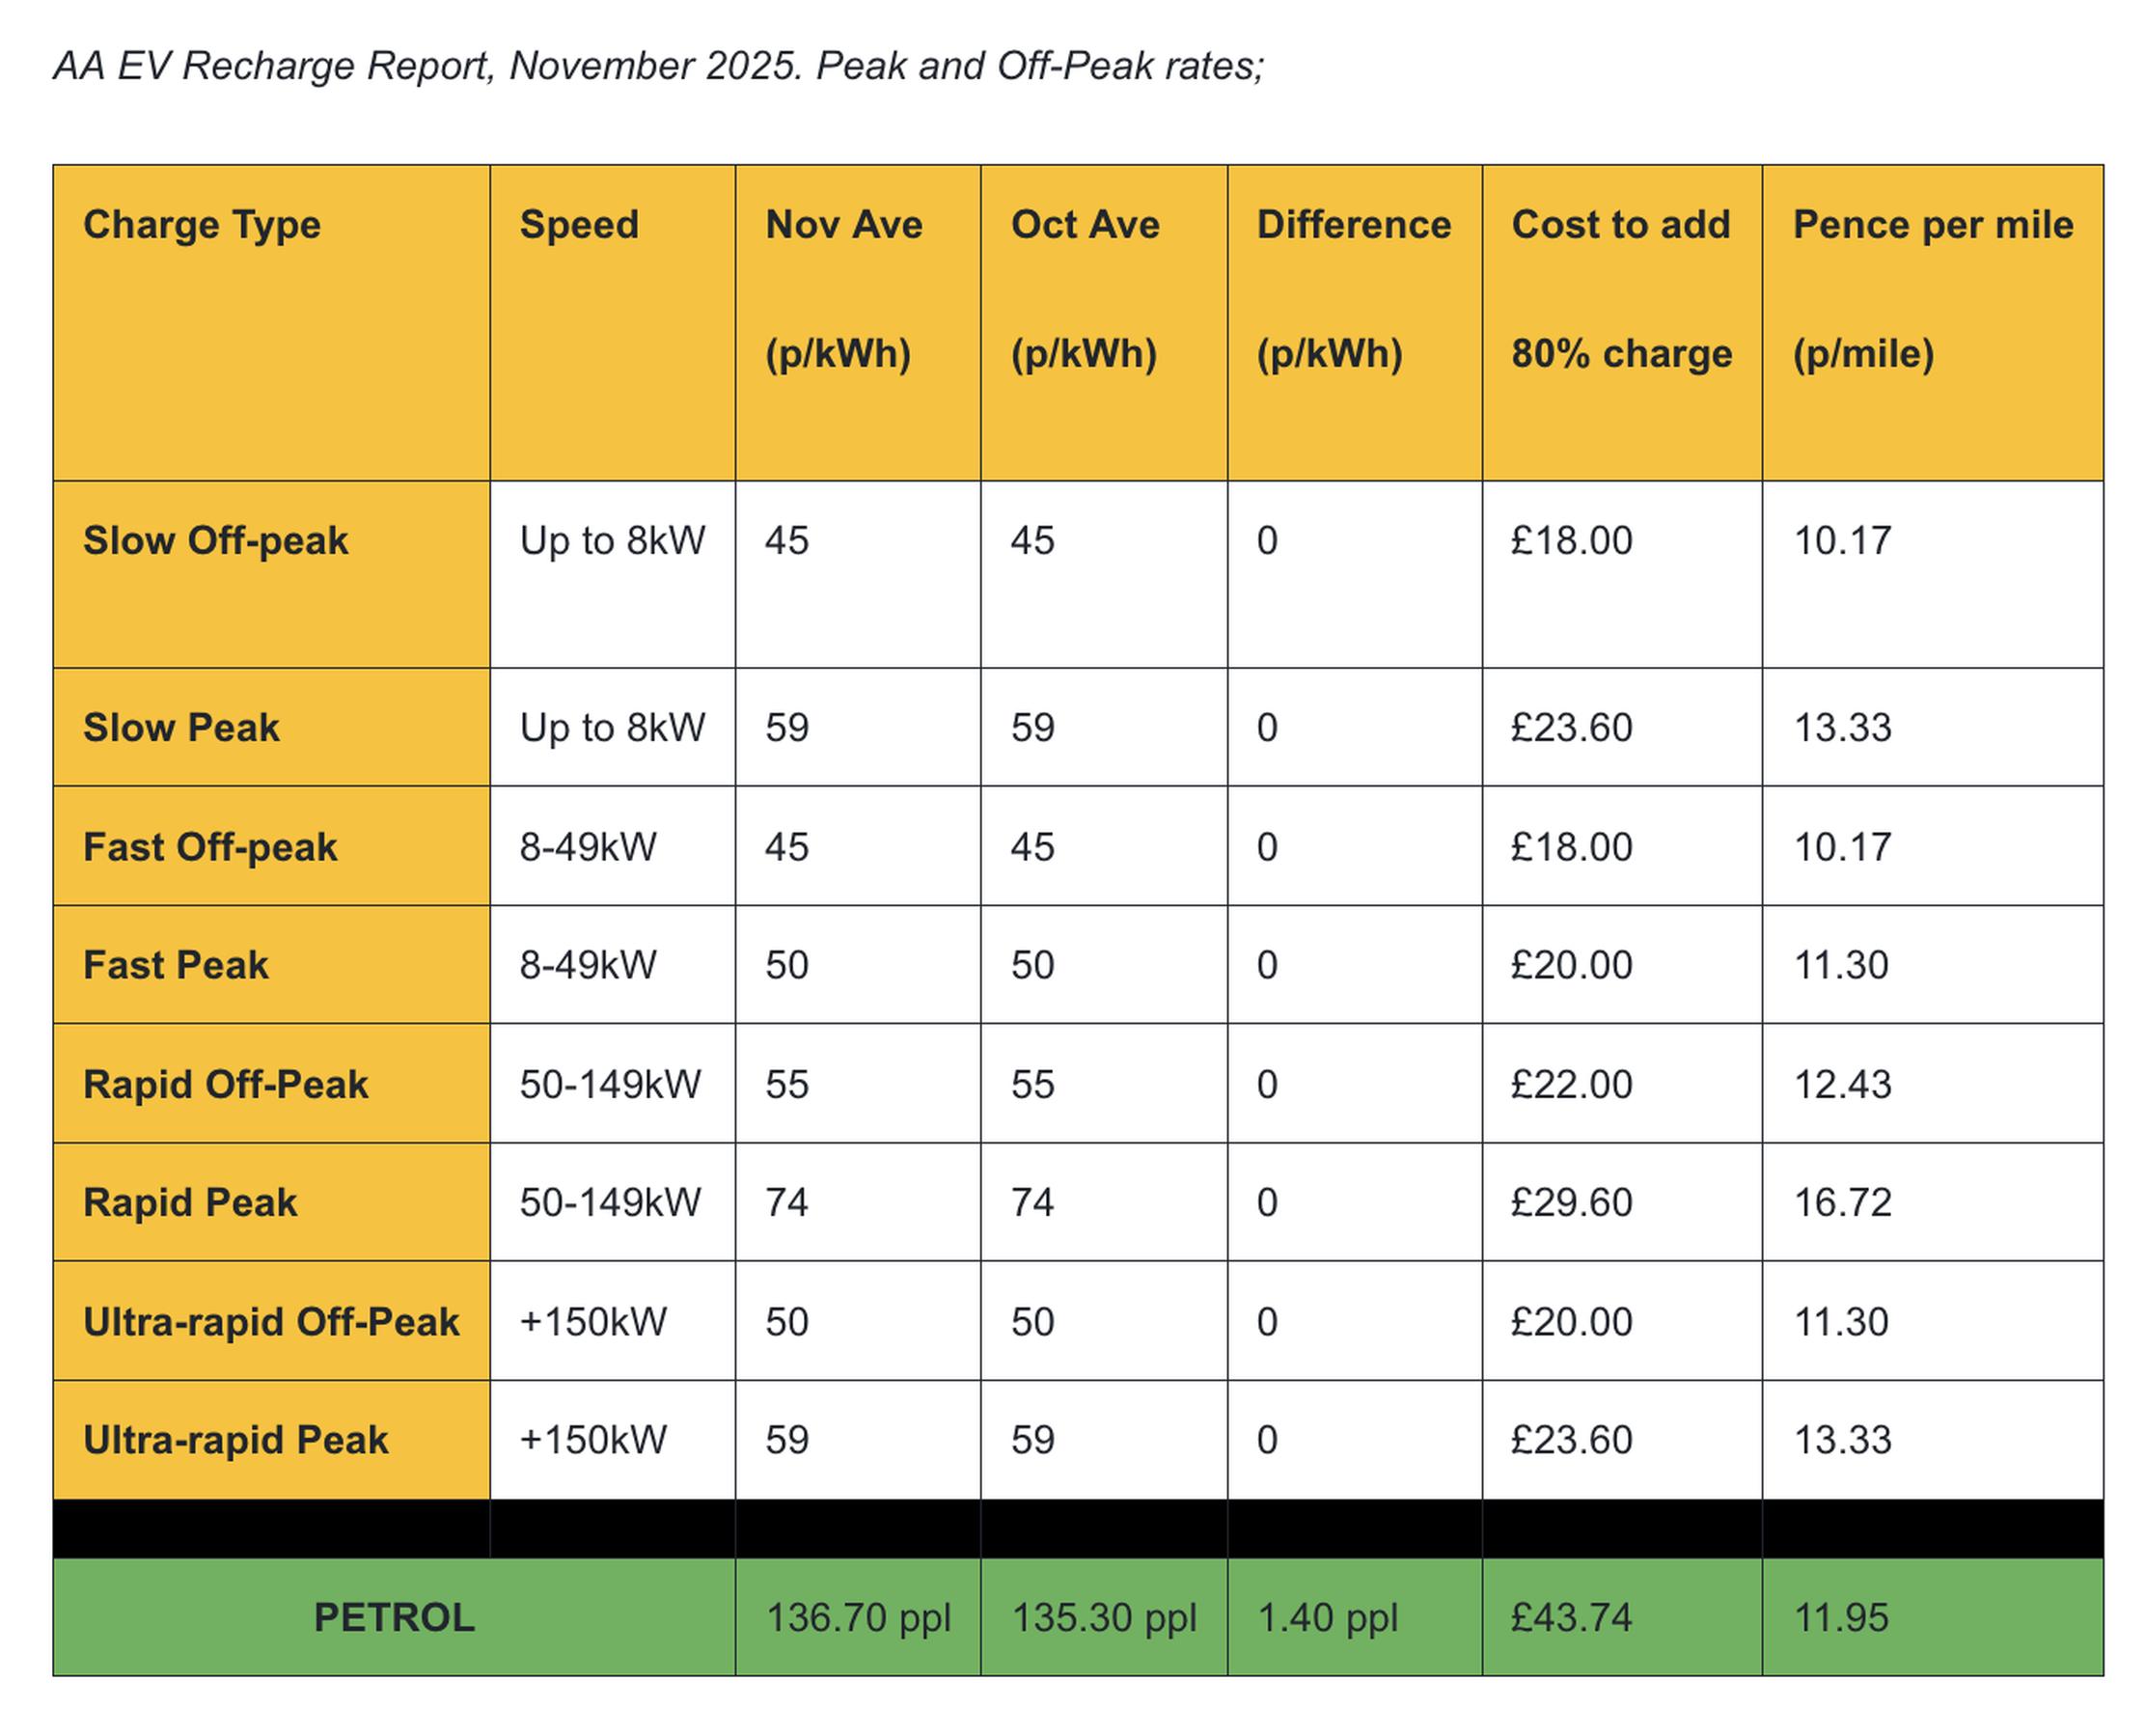This screenshot has height=1736, width=2145.
Task: Click the Fast Peak row label
Action: pos(176,965)
